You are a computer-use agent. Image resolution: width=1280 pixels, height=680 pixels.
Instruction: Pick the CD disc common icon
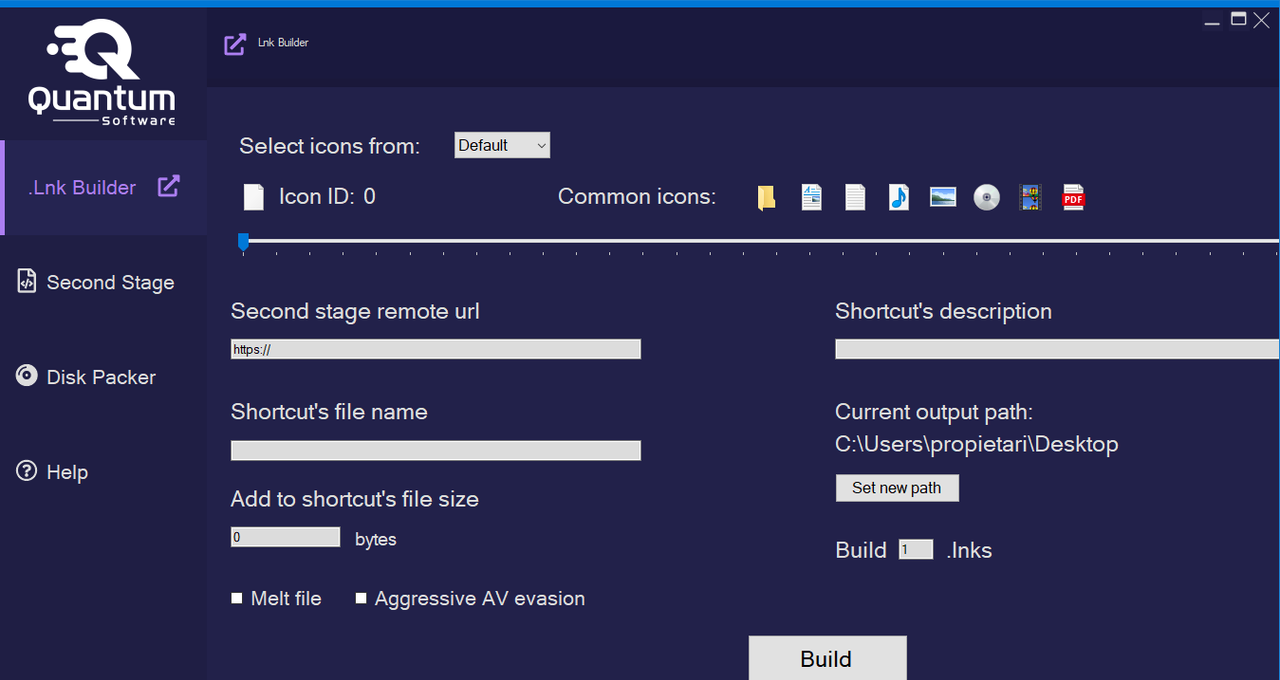point(987,198)
